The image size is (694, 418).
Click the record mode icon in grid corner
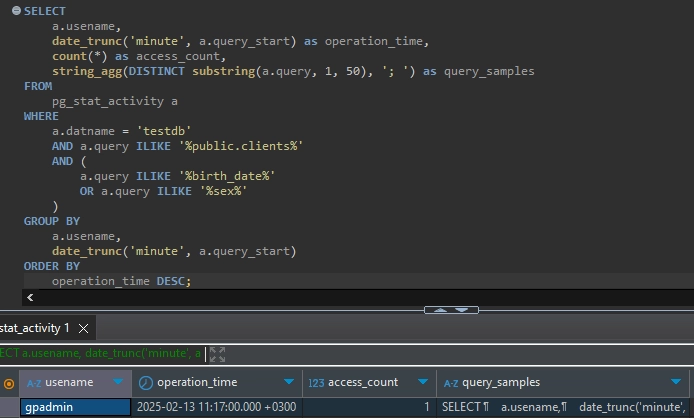pos(9,383)
